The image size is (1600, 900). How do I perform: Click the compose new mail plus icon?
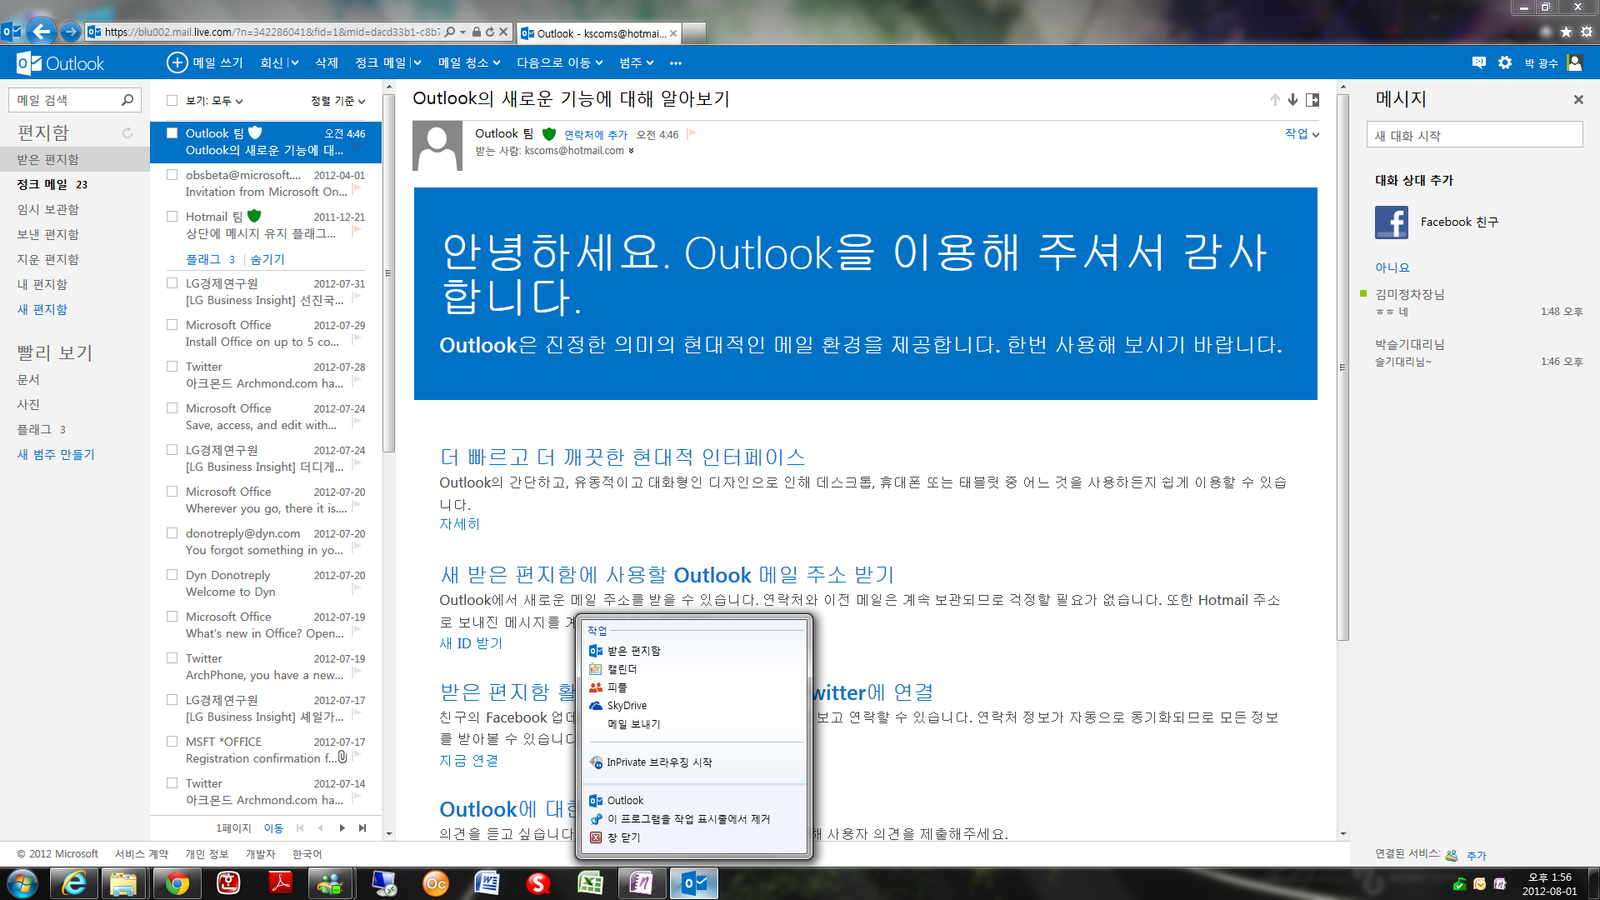(x=177, y=63)
